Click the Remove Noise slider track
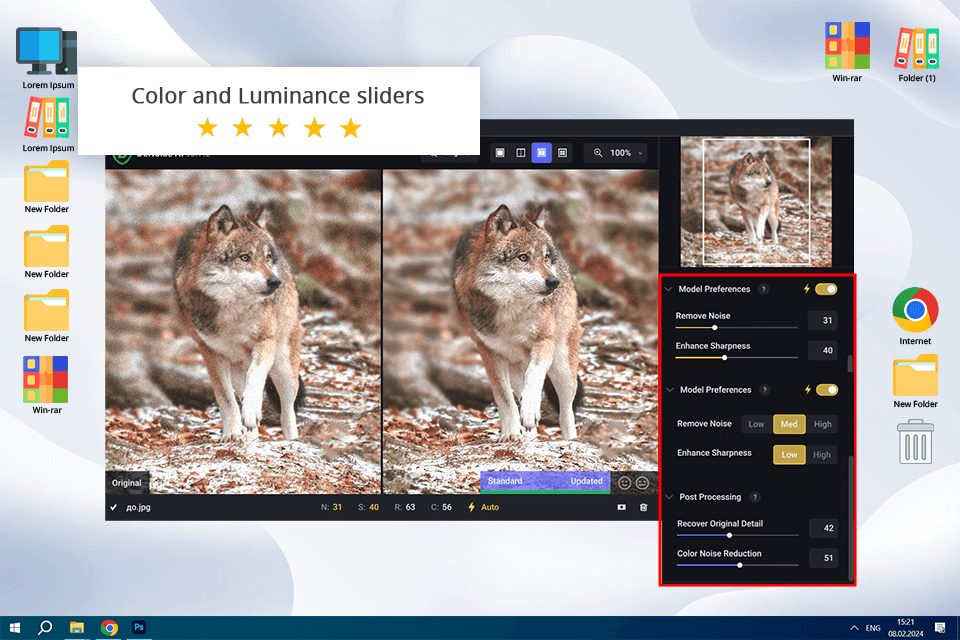Viewport: 960px width, 640px height. [x=737, y=328]
